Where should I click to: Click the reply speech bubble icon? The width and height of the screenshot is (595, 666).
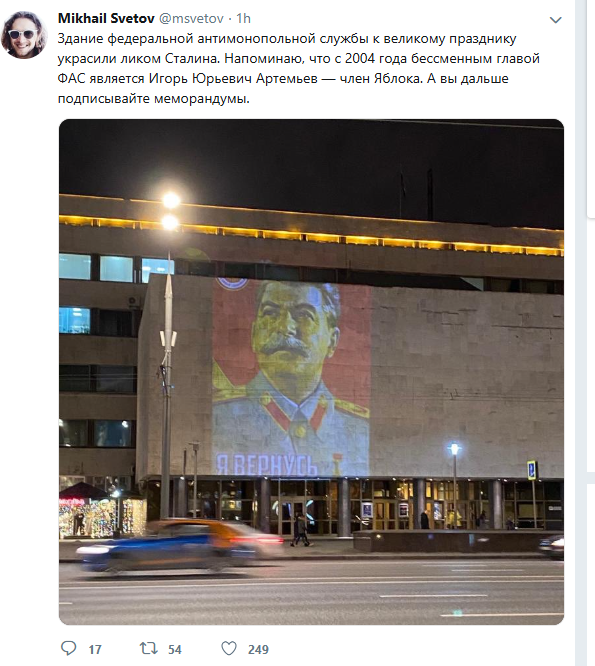tap(68, 648)
